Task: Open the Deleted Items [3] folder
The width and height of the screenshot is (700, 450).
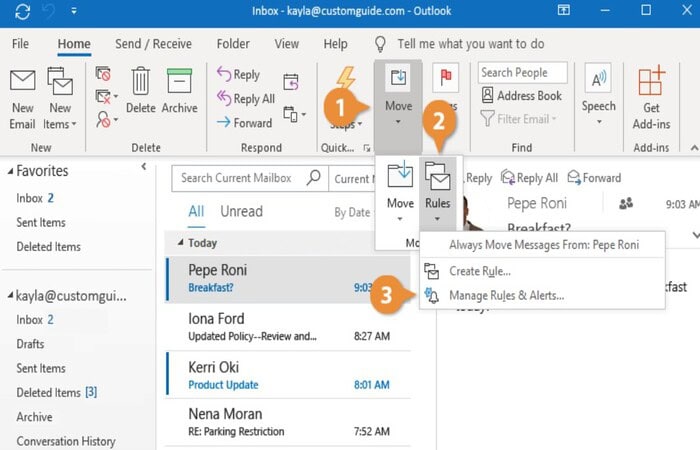Action: click(56, 392)
